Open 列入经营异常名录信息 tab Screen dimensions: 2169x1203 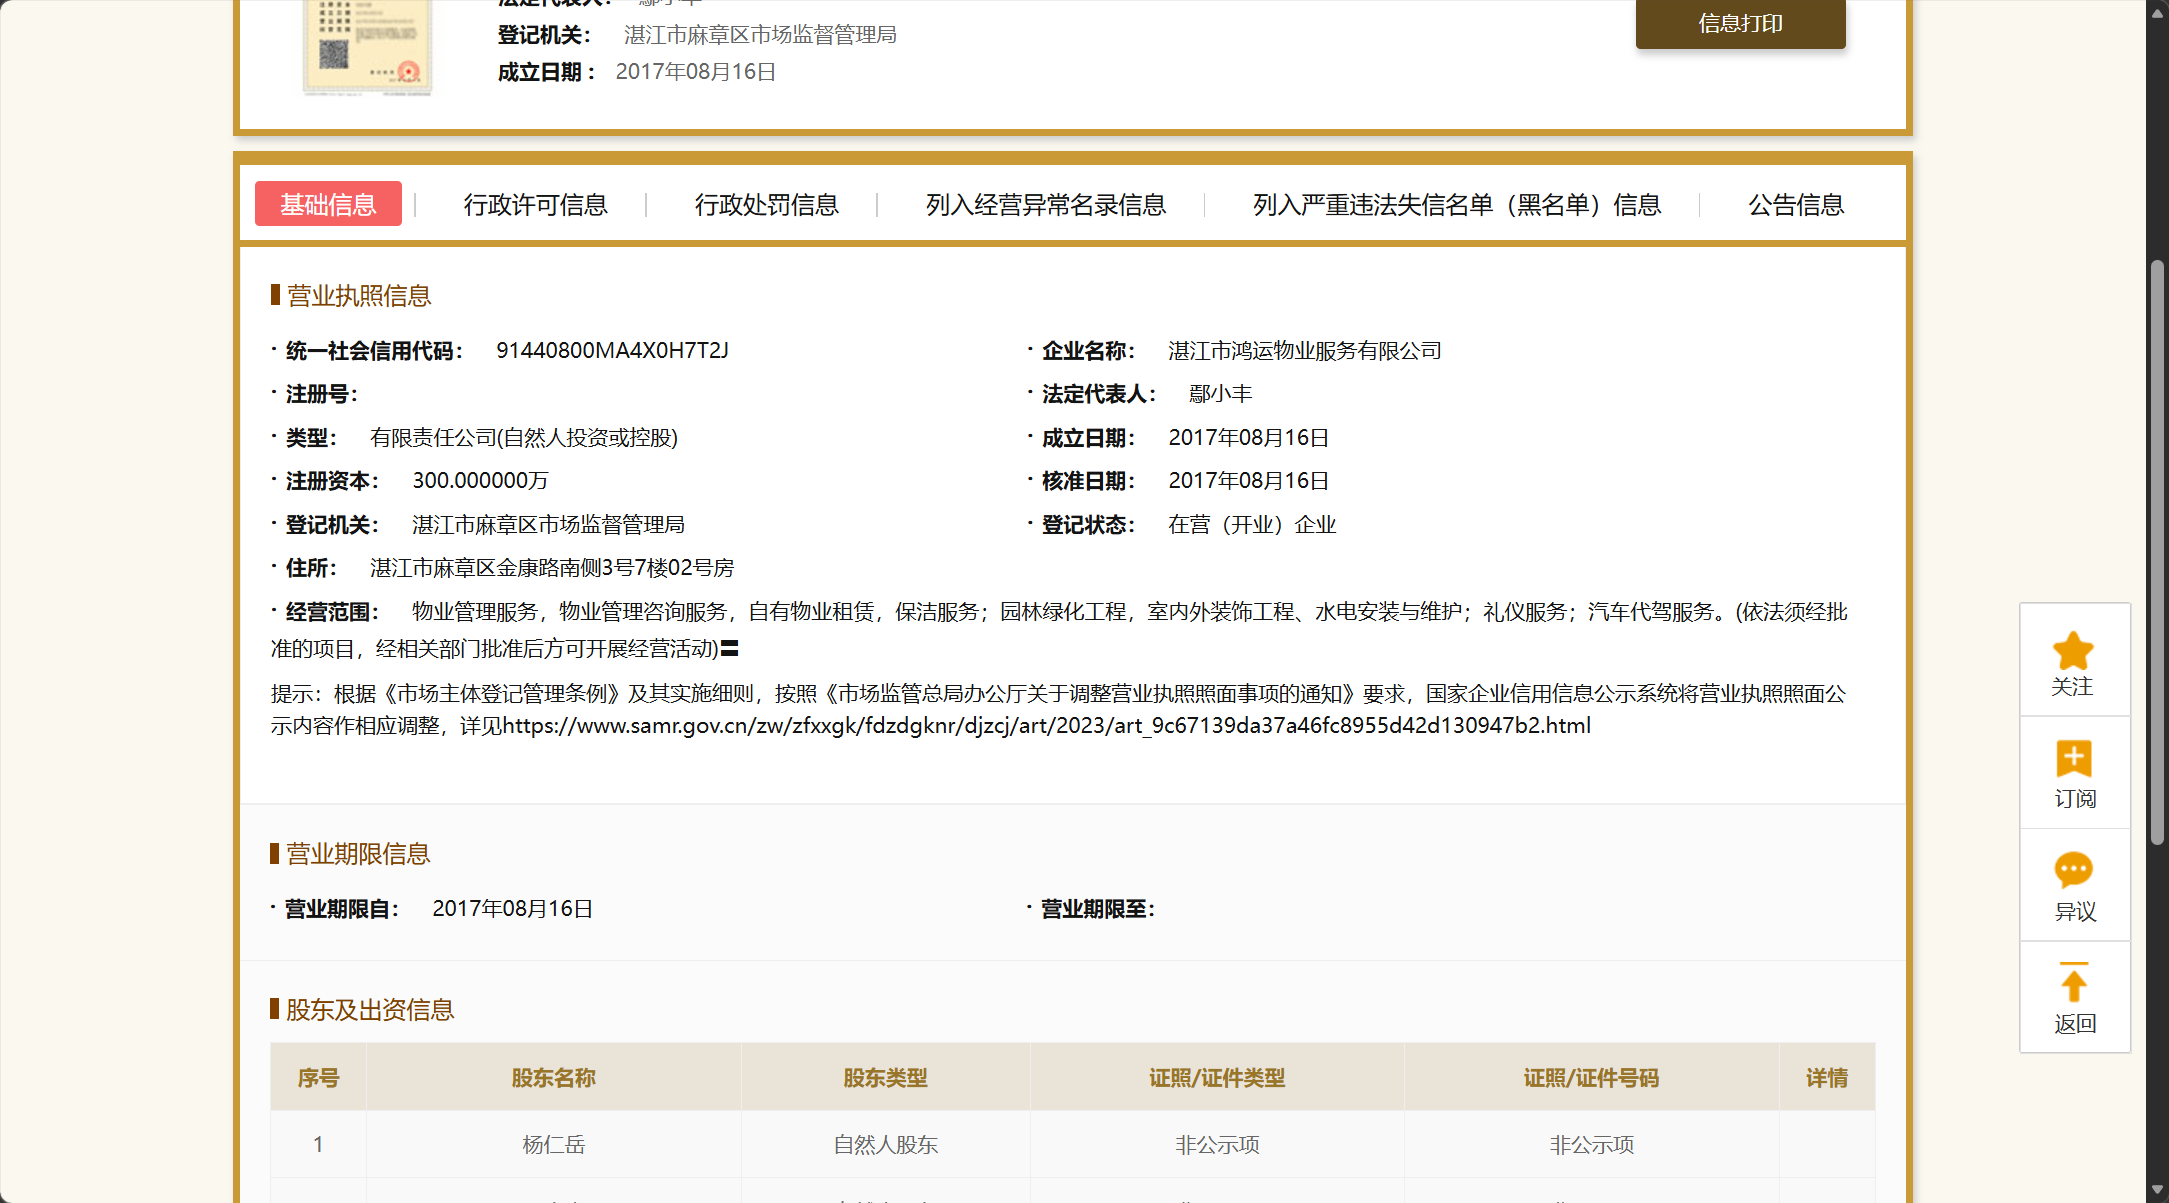(1045, 205)
